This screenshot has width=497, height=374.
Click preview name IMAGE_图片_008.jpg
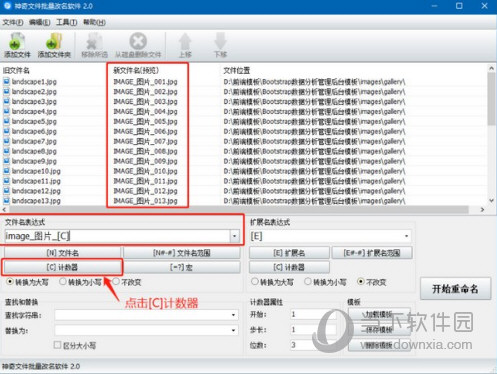point(145,151)
